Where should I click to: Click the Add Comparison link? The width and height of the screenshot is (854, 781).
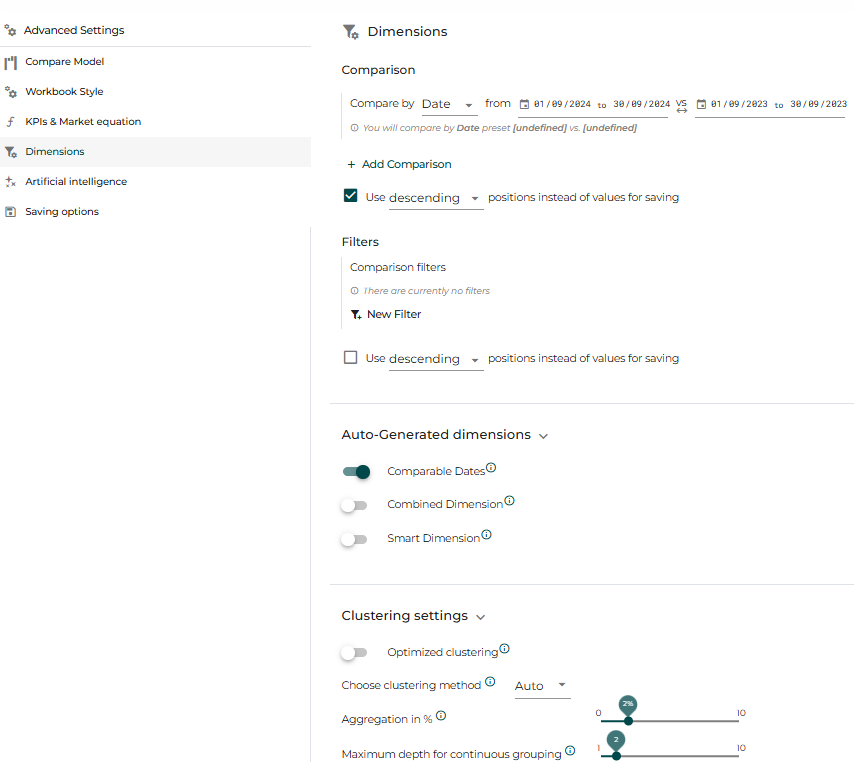[x=399, y=164]
